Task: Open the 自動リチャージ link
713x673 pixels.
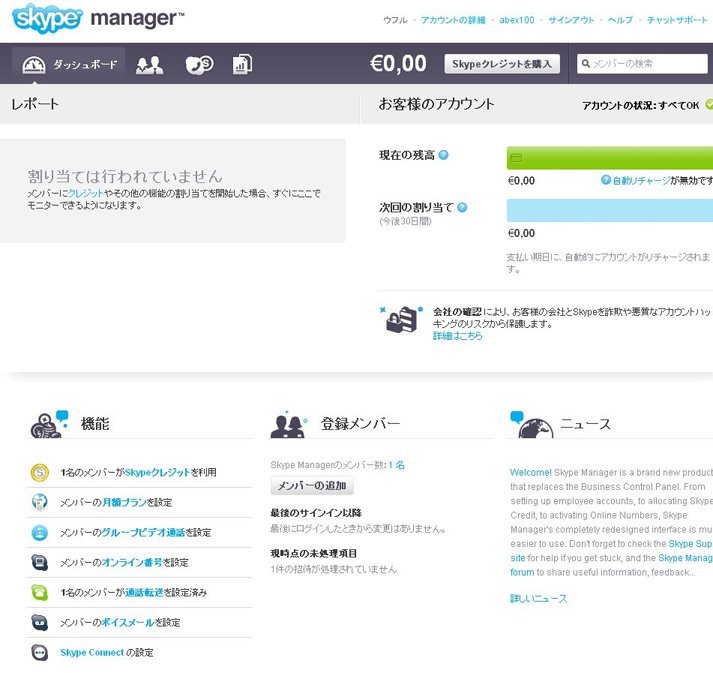Action: coord(641,181)
